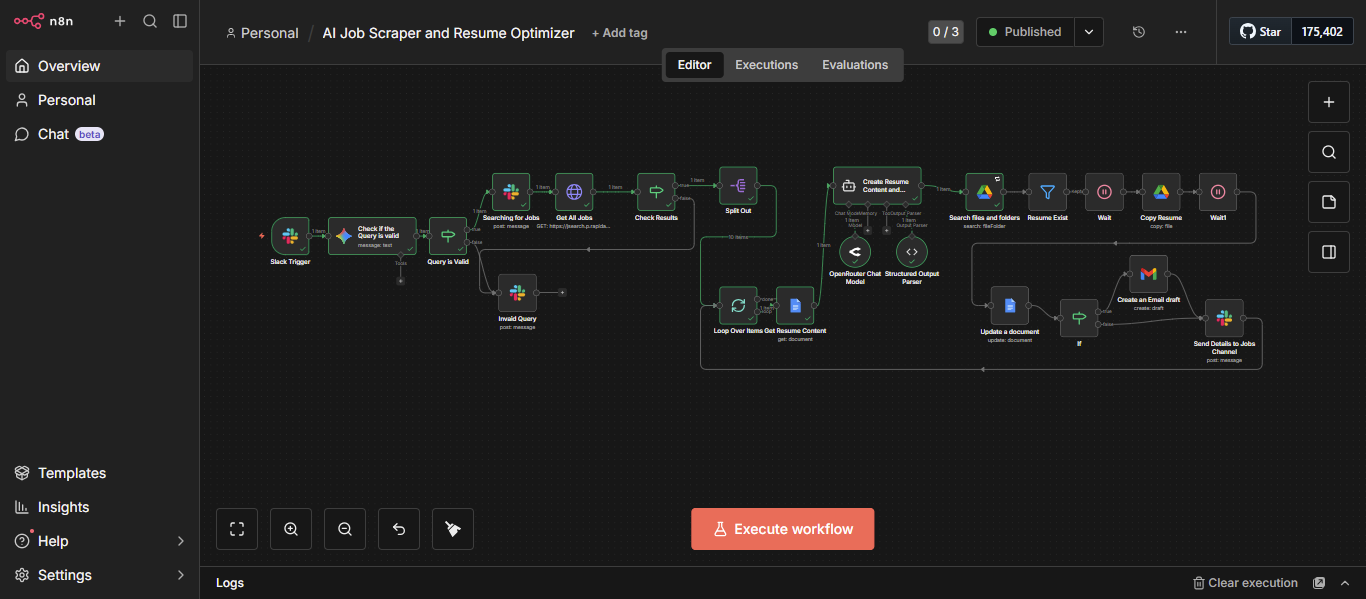Expand the Published dropdown arrow
This screenshot has height=599, width=1366.
pyautogui.click(x=1089, y=32)
